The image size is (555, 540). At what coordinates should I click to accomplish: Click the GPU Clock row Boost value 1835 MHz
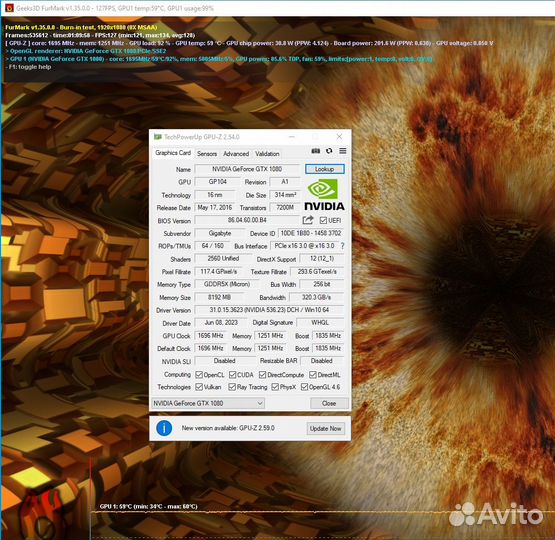coord(328,335)
